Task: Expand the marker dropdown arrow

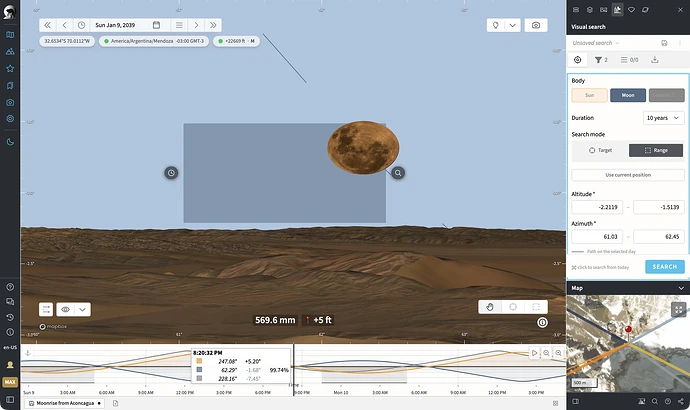Action: (x=513, y=25)
